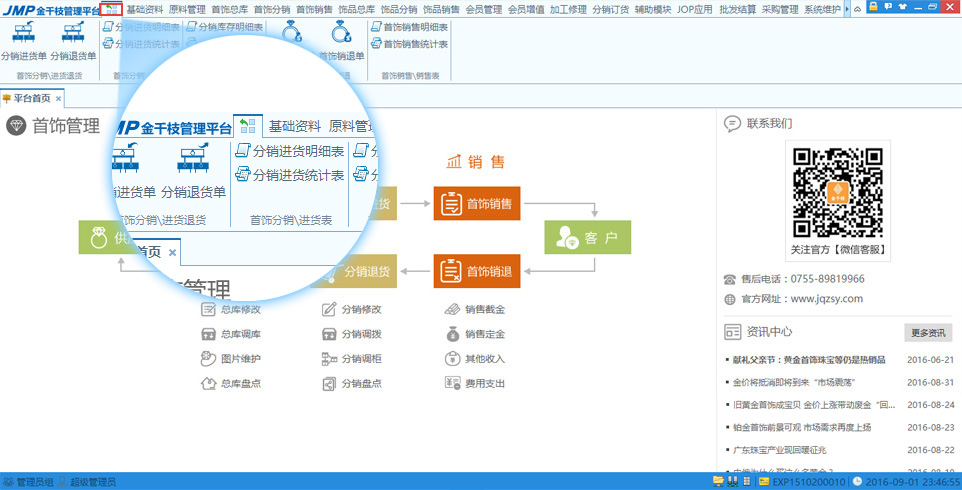The width and height of the screenshot is (962, 490).
Task: Click the feedback speech-bubble icon in title bar
Action: 888,7
